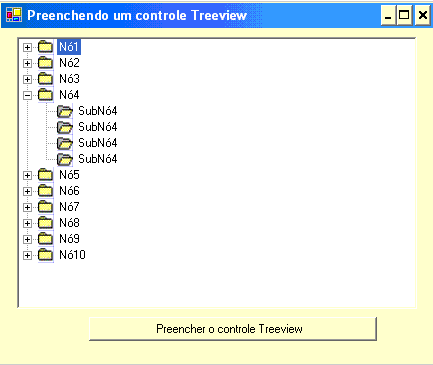Select the Nó9 tree item label
This screenshot has width=433, height=365.
pos(69,239)
